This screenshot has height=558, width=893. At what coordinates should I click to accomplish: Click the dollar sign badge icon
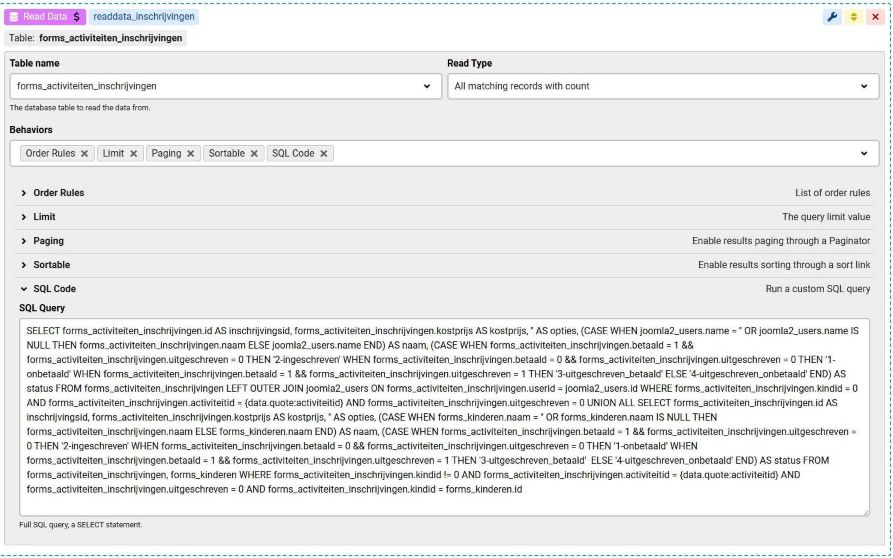[x=77, y=17]
